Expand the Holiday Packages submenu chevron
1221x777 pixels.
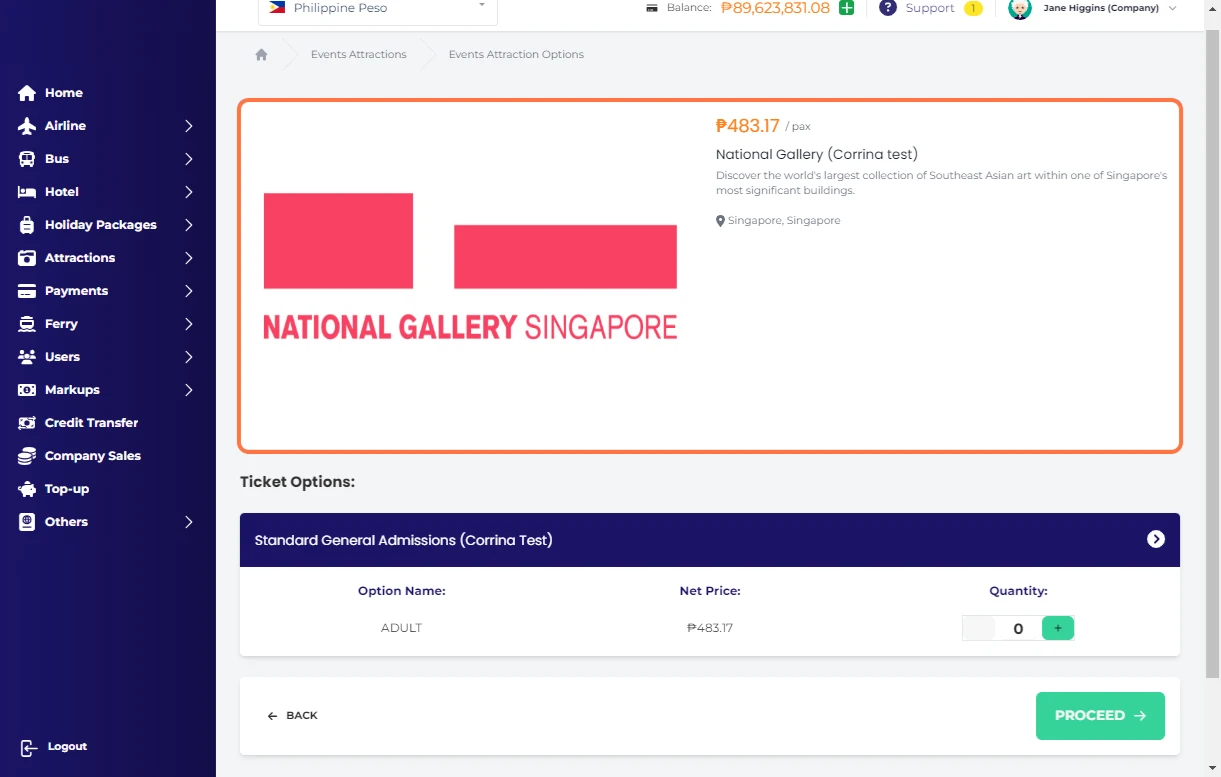tap(188, 225)
